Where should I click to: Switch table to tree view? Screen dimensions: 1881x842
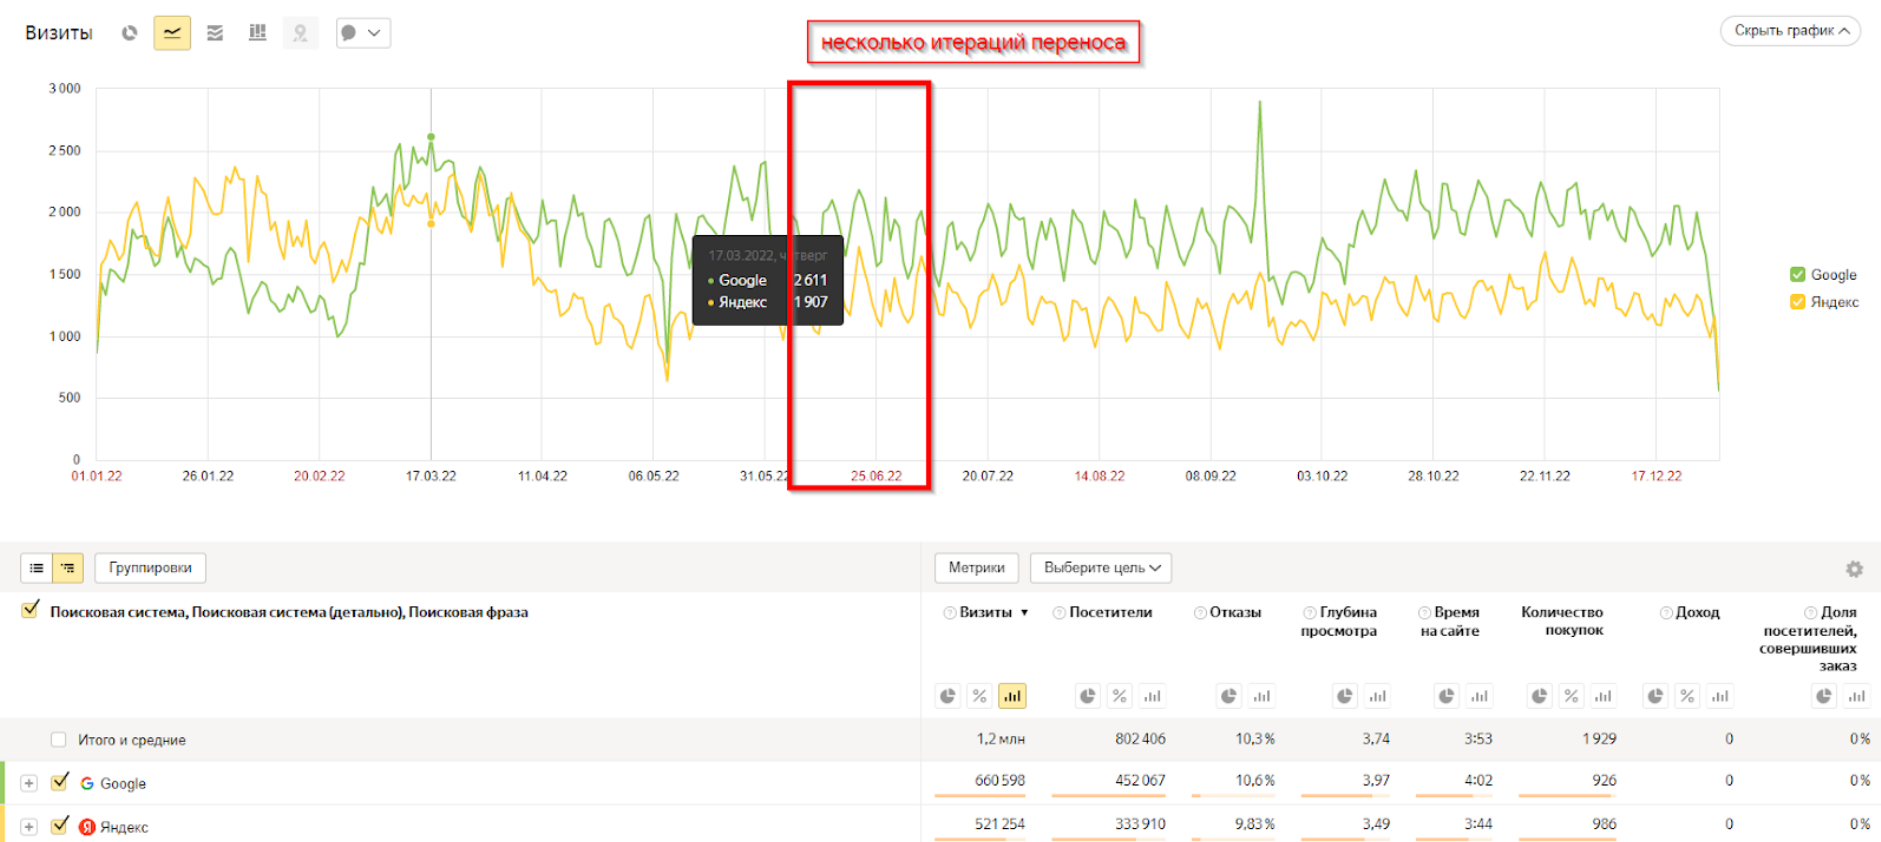(68, 568)
